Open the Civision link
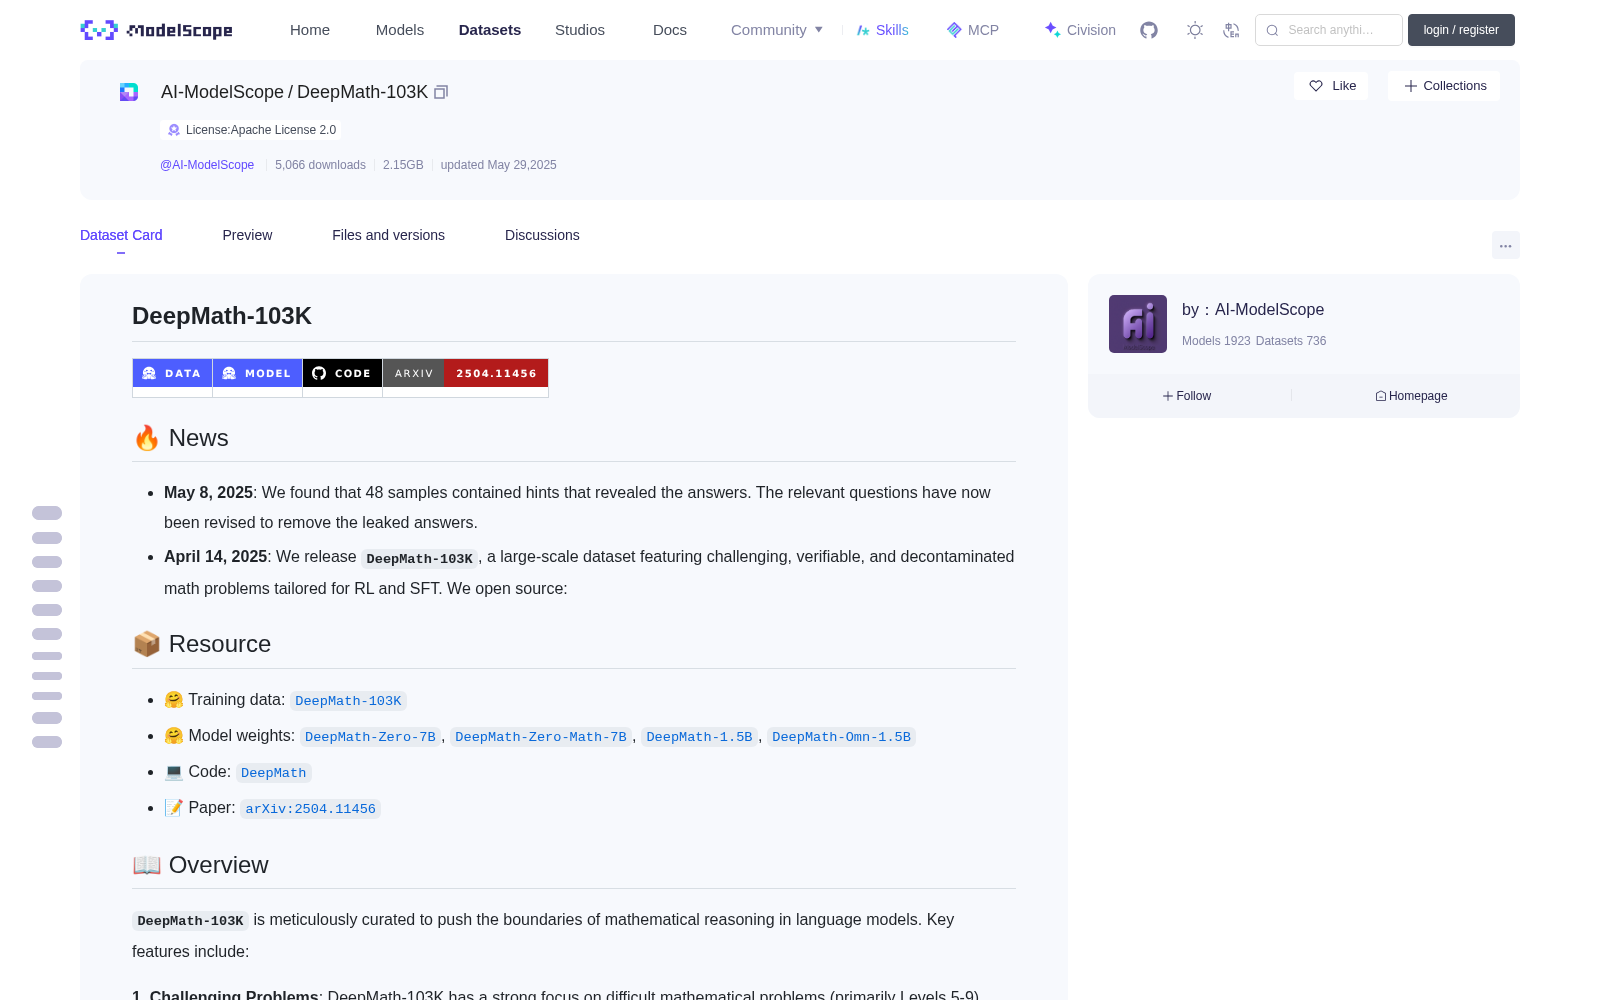Viewport: 1600px width, 1000px height. [x=1080, y=30]
